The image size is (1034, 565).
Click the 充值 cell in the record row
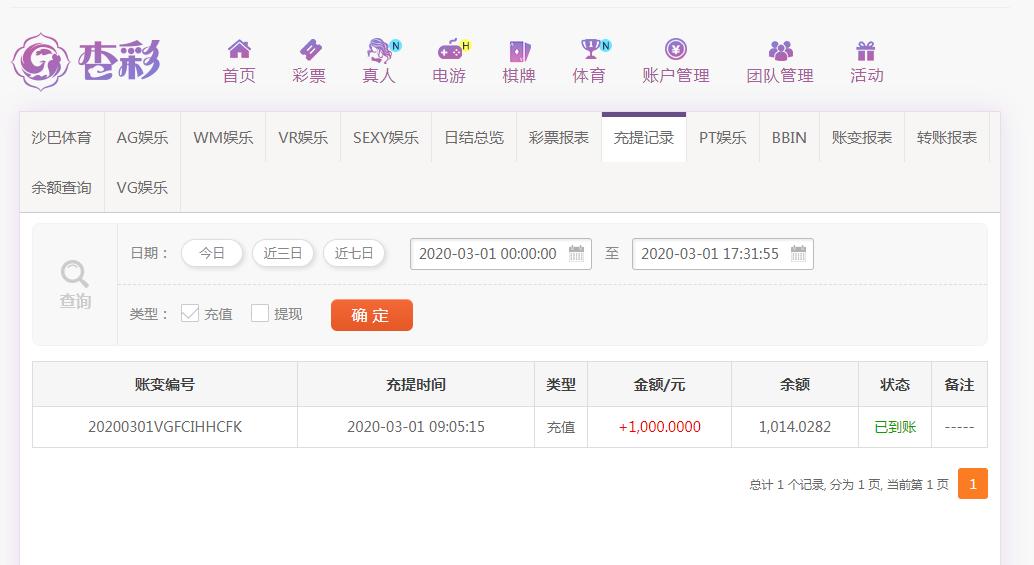[561, 427]
